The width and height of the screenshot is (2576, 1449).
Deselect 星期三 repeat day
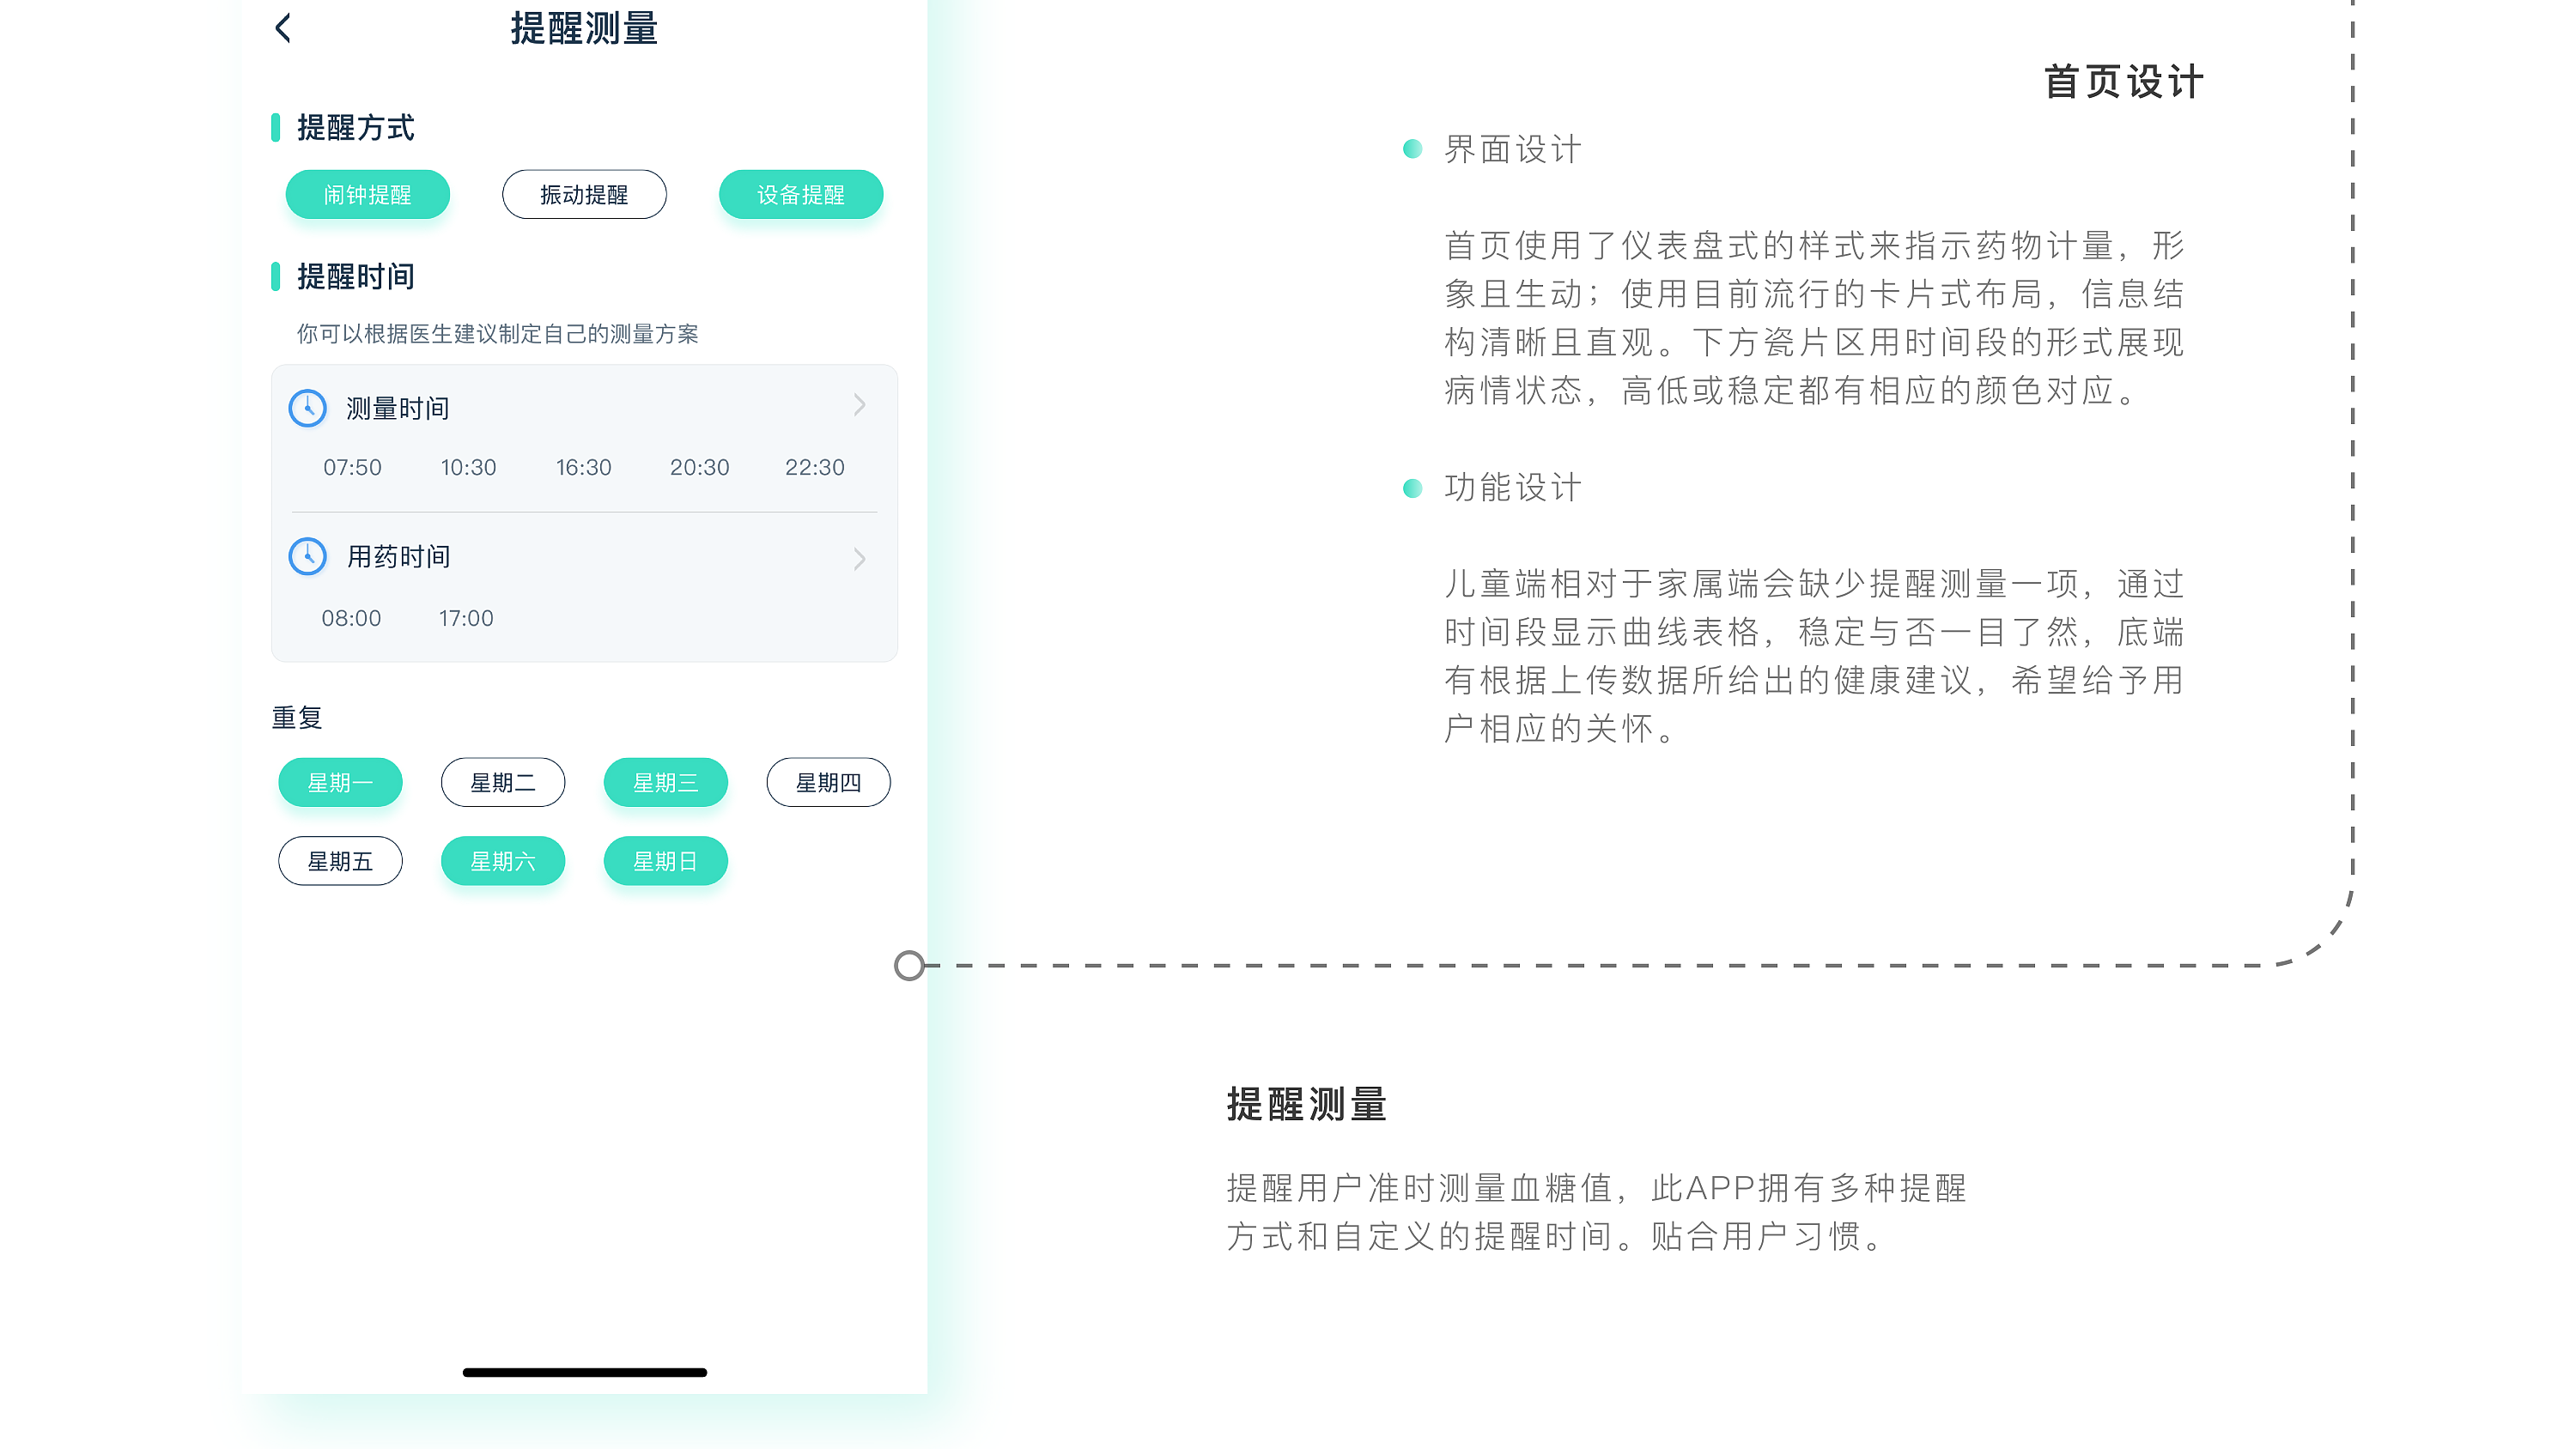pos(666,782)
